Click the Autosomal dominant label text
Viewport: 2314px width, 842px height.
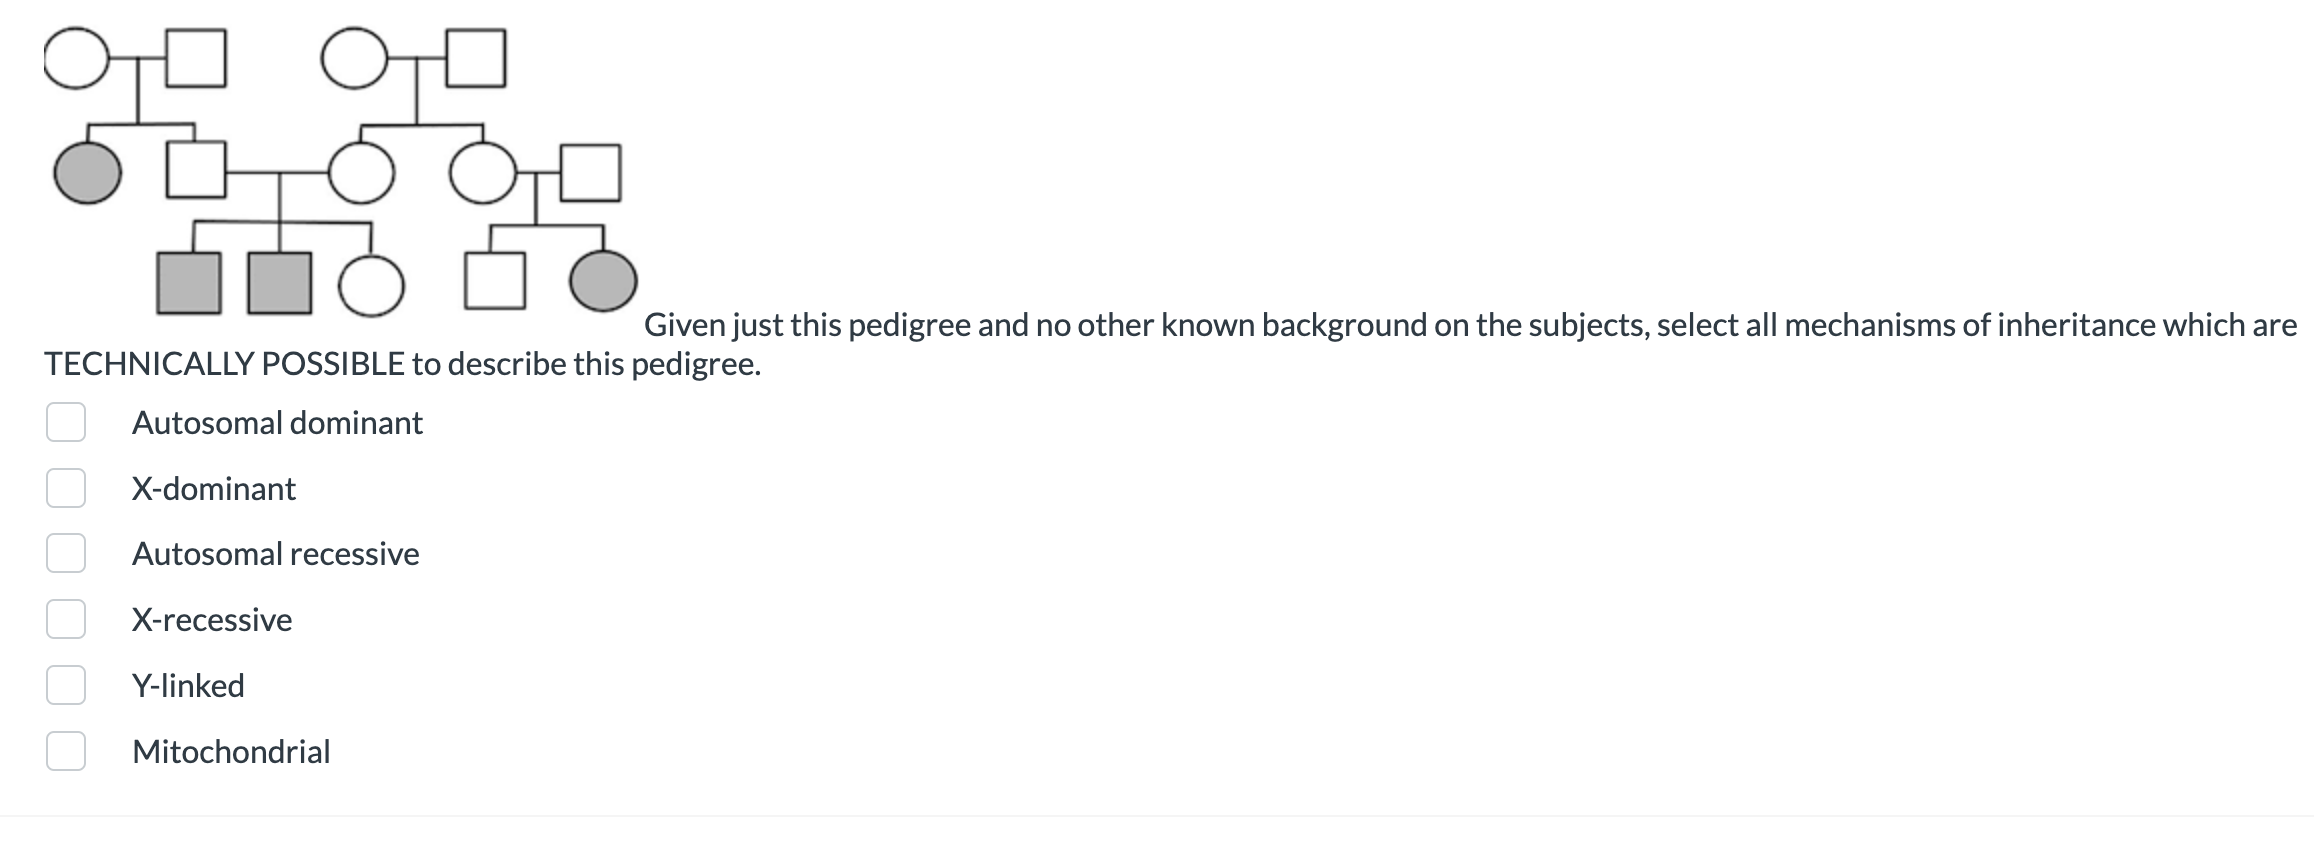click(x=277, y=423)
